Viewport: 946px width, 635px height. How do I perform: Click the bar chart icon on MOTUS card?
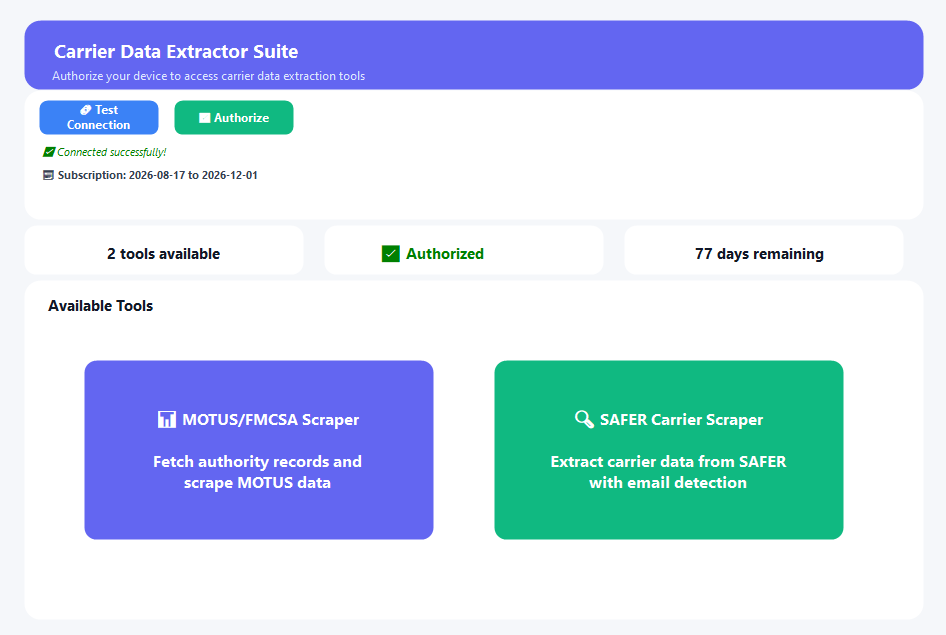pos(167,419)
